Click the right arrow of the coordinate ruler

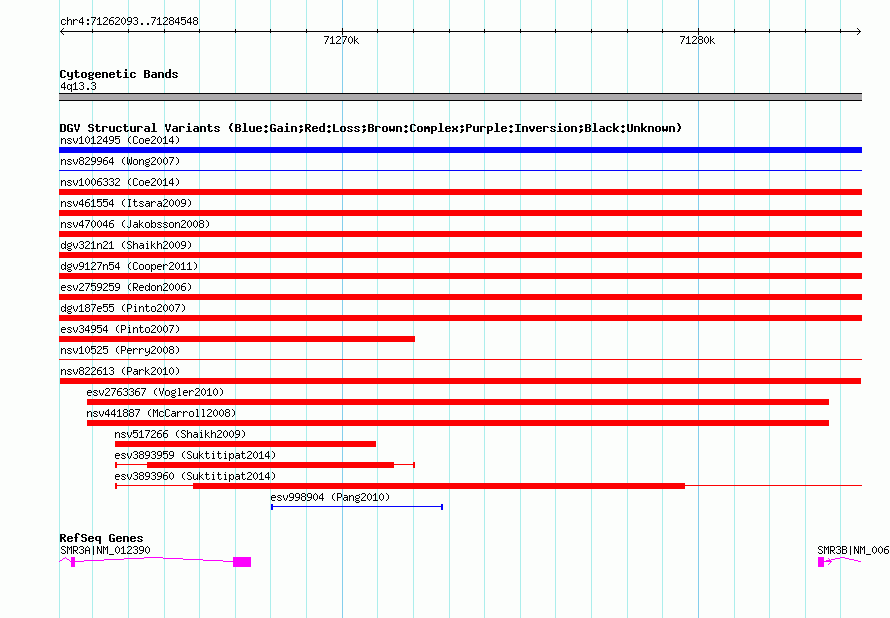tap(859, 31)
